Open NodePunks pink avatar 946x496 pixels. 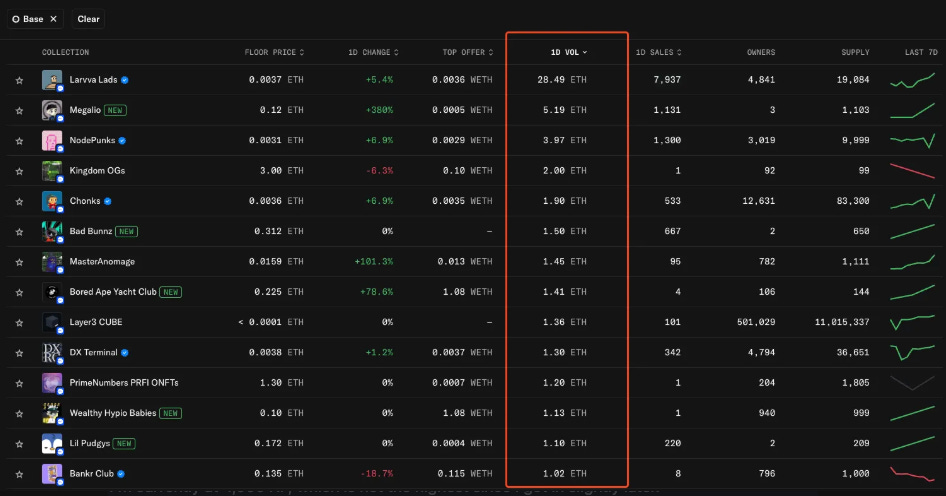52,140
